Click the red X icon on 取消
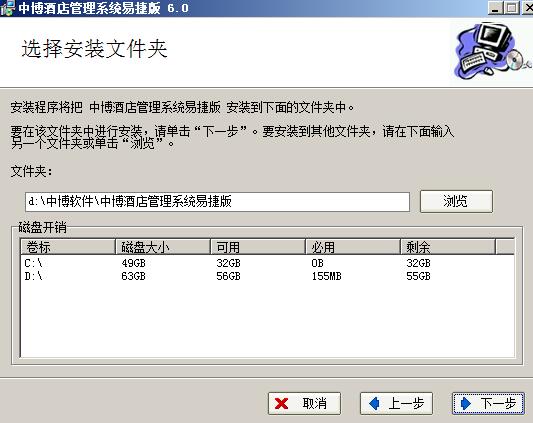This screenshot has height=423, width=533. click(281, 404)
